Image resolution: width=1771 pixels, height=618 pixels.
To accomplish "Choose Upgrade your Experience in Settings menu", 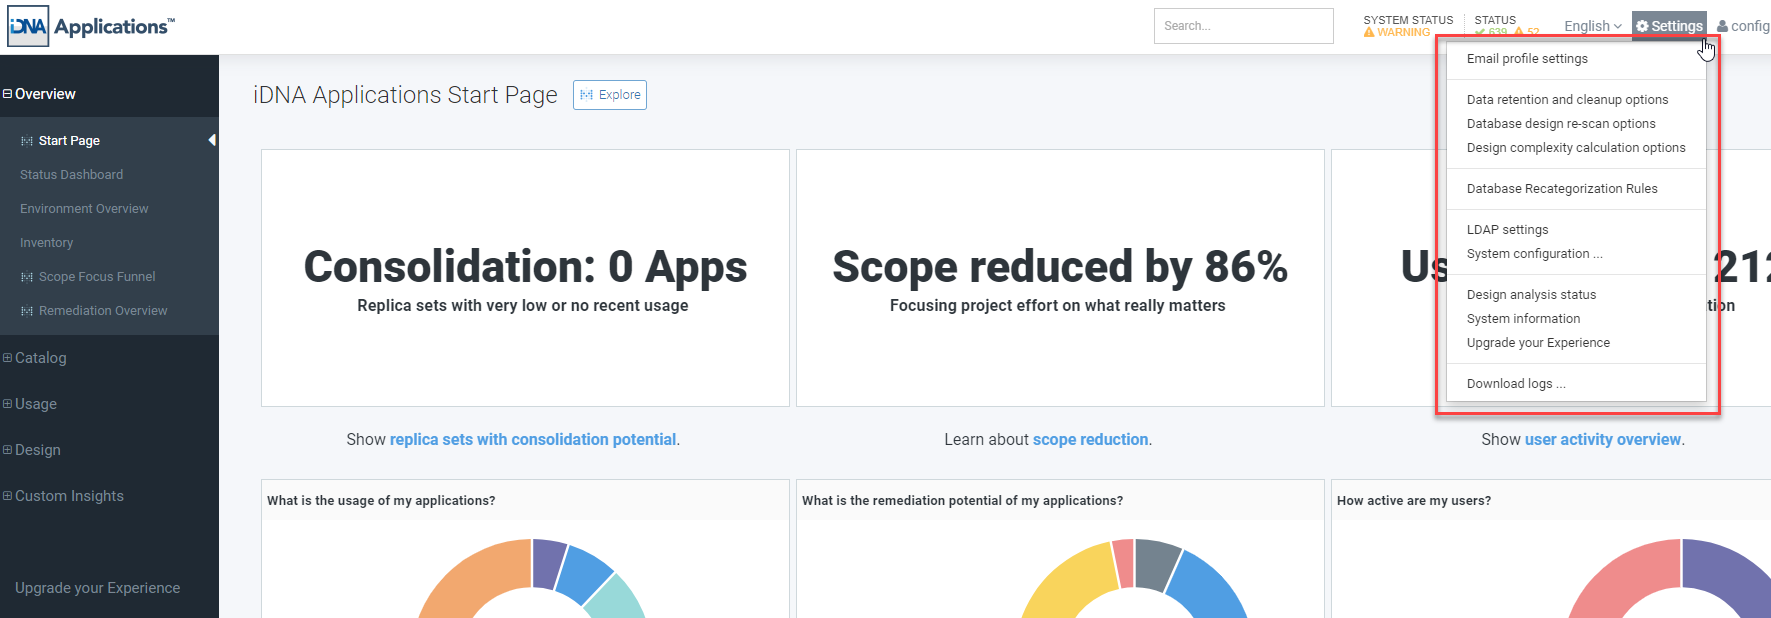I will tap(1538, 343).
